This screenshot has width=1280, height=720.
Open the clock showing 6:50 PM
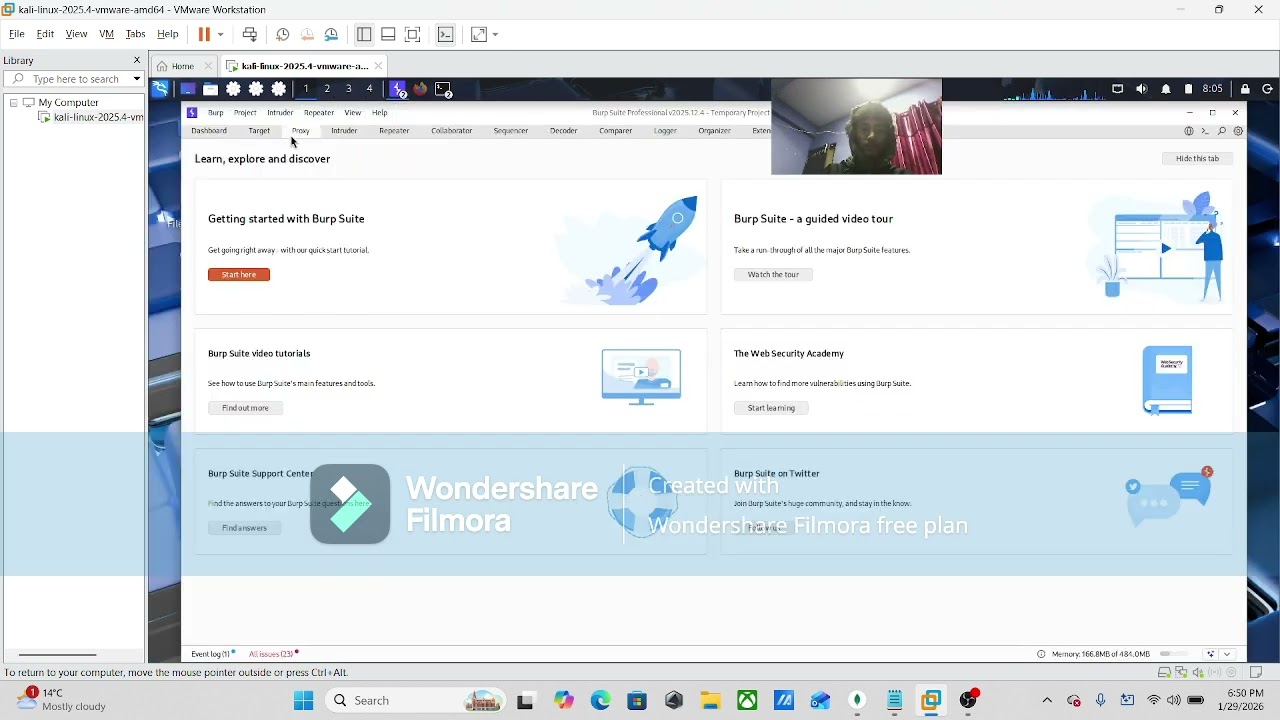coord(1245,700)
